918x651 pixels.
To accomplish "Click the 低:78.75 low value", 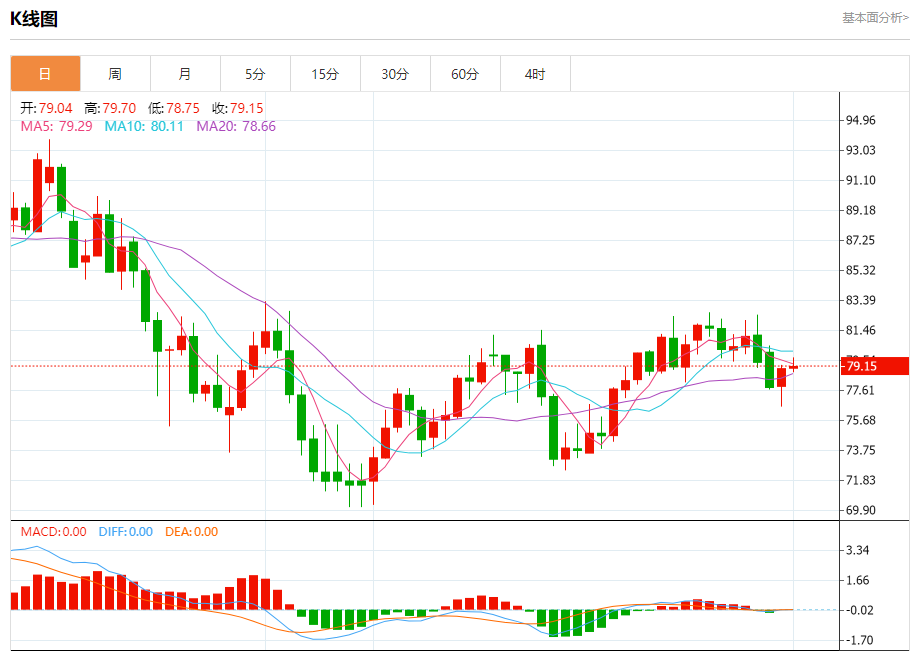I will pyautogui.click(x=174, y=108).
